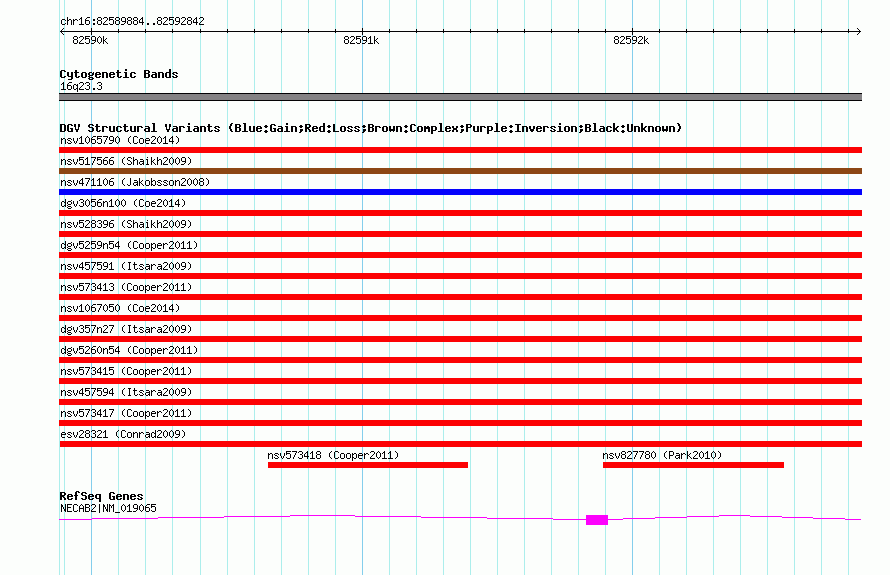Select the red nsv1065790 loss bar

pos(460,150)
